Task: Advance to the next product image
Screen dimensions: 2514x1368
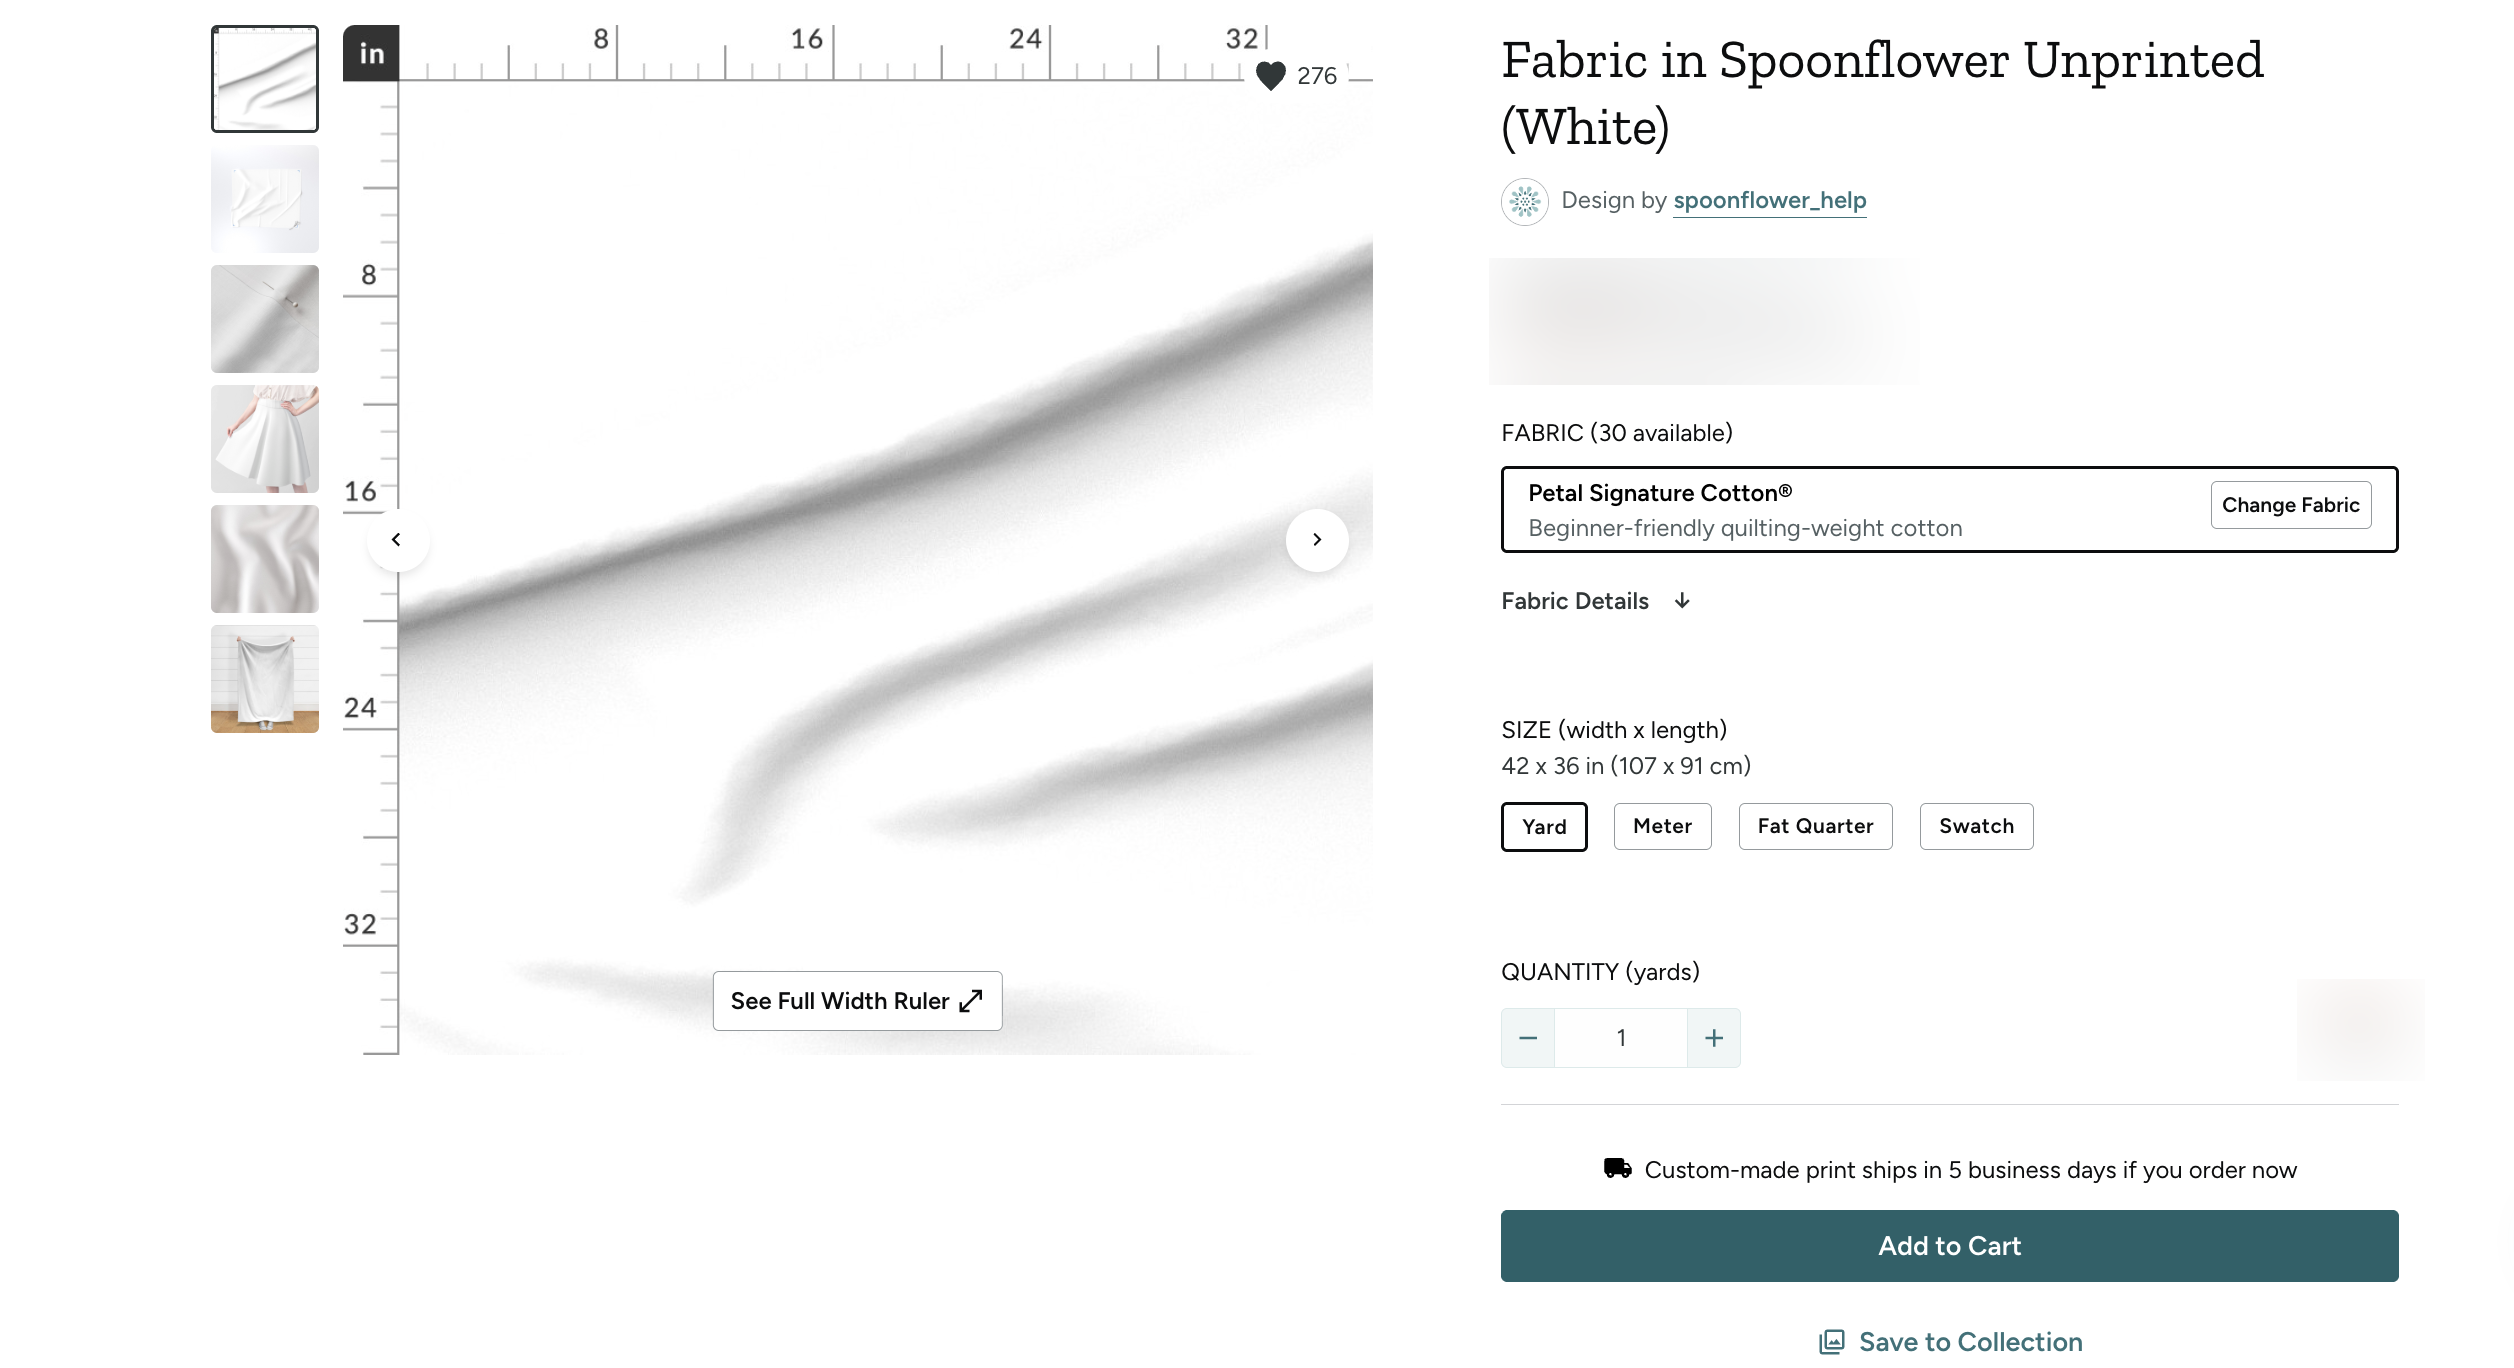Action: [1317, 540]
